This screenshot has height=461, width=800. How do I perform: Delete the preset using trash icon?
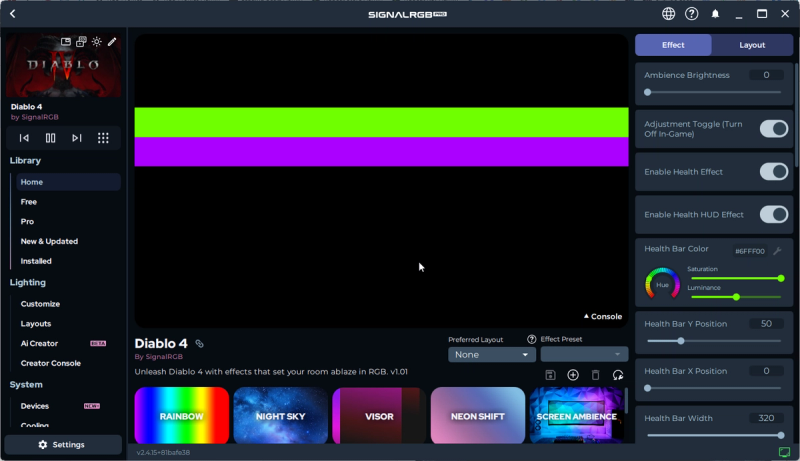pos(595,375)
